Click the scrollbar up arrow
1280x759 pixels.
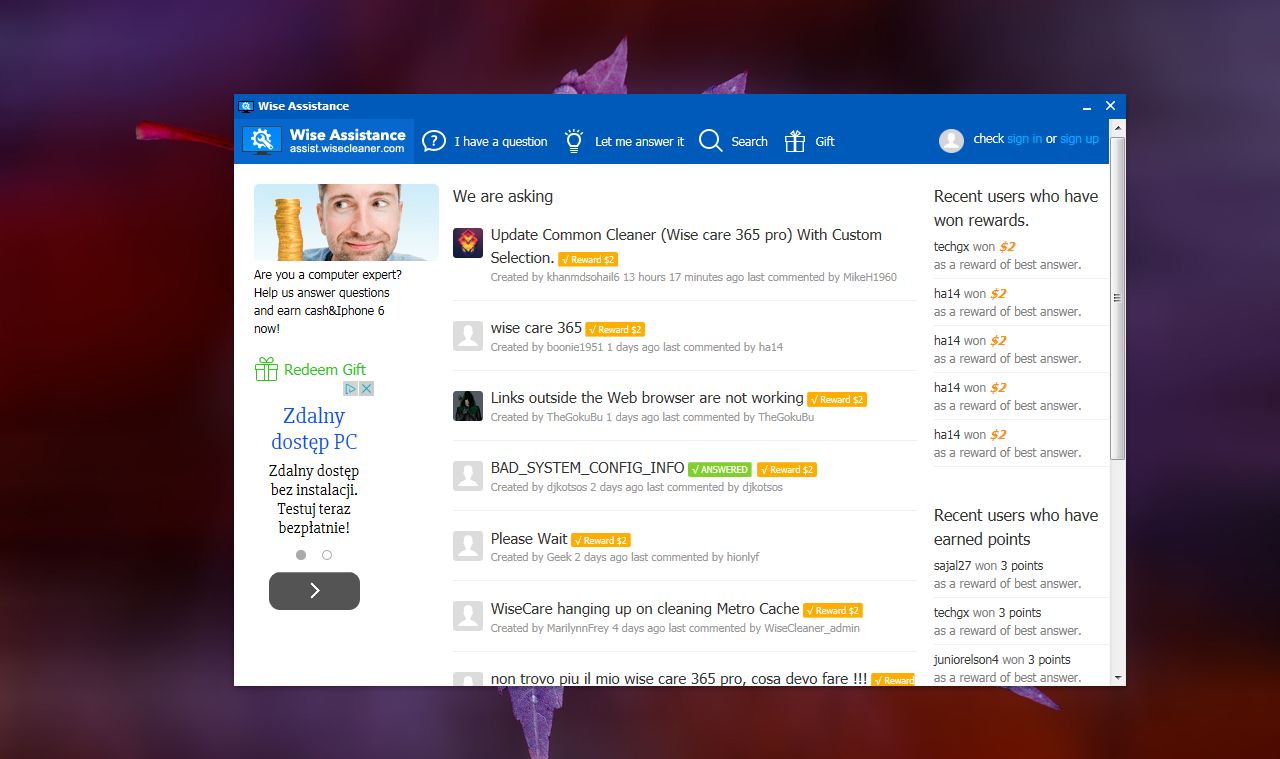(x=1118, y=127)
